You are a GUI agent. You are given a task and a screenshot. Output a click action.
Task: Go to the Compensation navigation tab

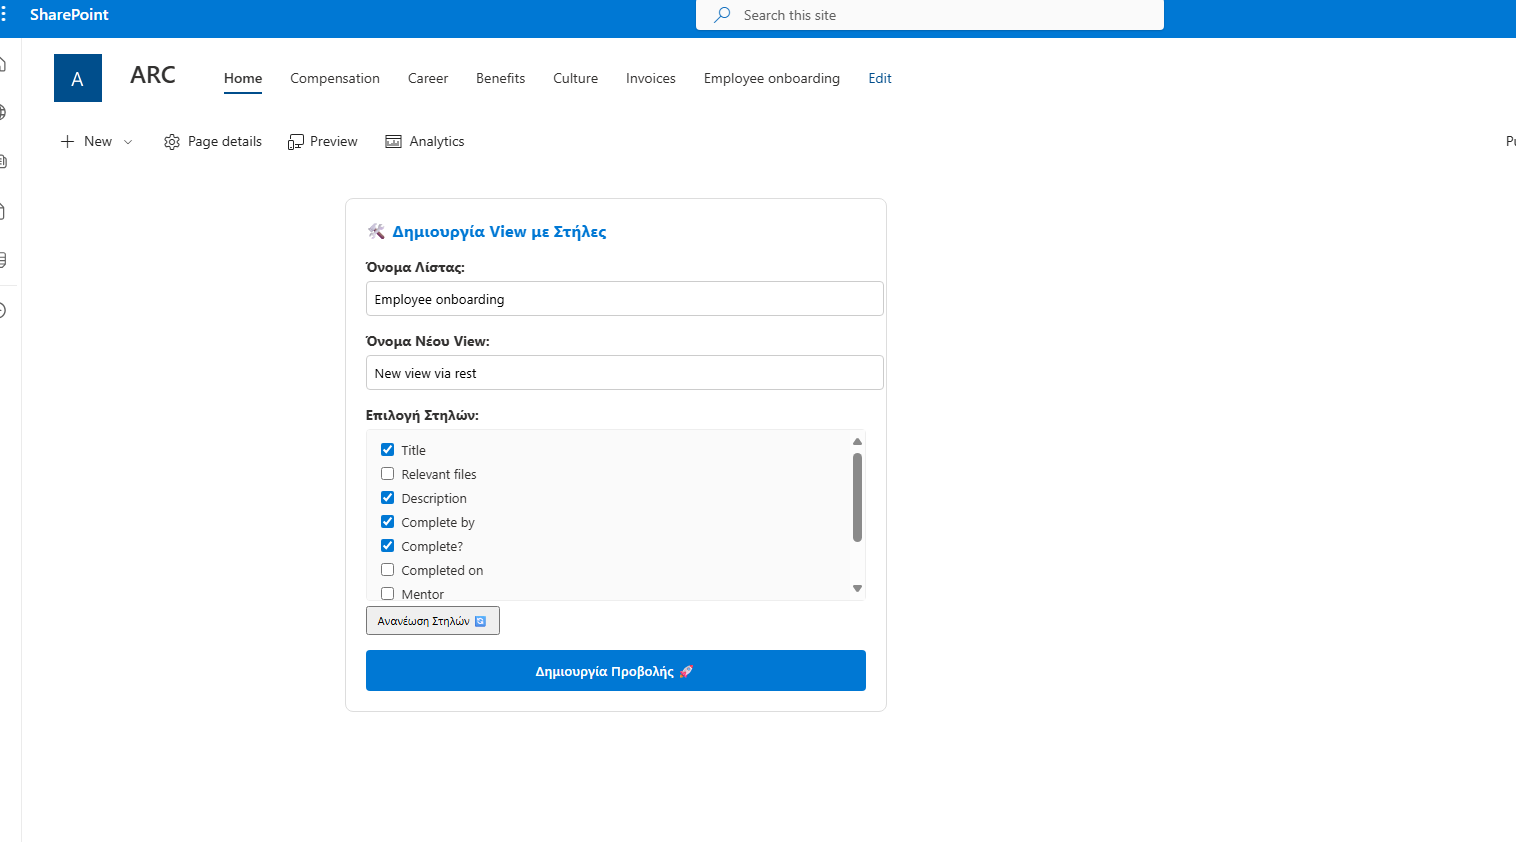pyautogui.click(x=335, y=78)
